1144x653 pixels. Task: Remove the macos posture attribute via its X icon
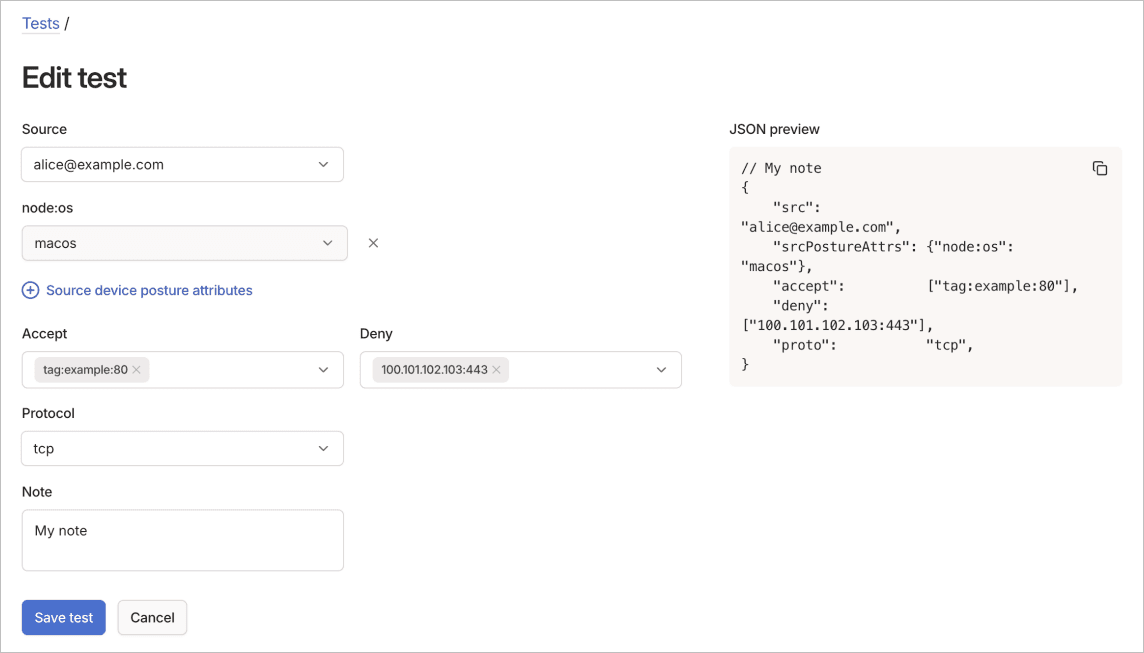tap(373, 242)
